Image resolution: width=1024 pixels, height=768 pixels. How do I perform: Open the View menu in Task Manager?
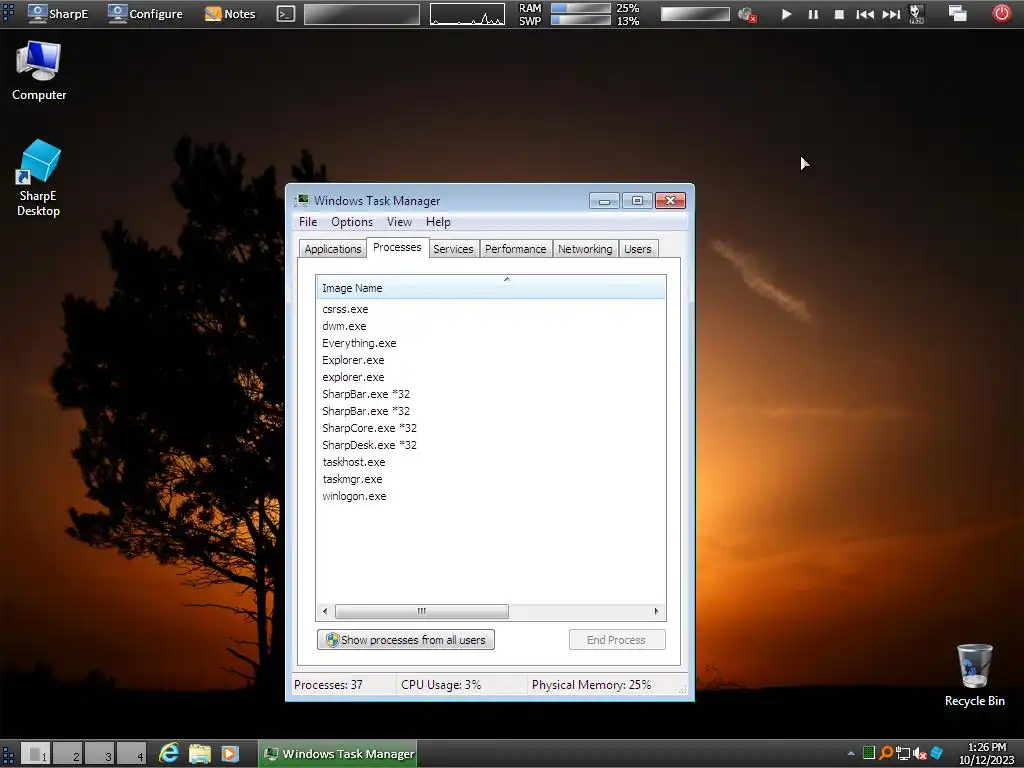pyautogui.click(x=399, y=222)
